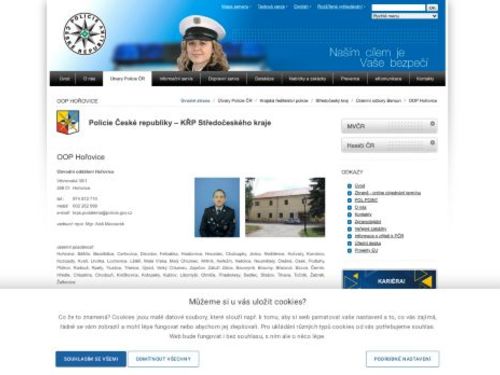Viewport: 500px width, 375px height.
Task: Click the bullet icon beside Kontakty sidebar link
Action: (349, 215)
